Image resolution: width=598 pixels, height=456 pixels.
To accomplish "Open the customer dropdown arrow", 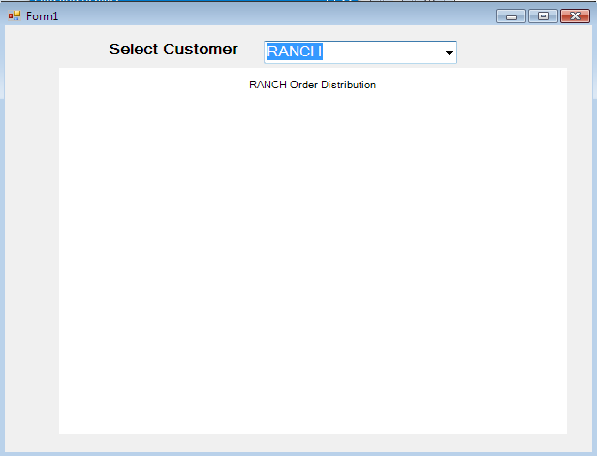I will tap(449, 52).
